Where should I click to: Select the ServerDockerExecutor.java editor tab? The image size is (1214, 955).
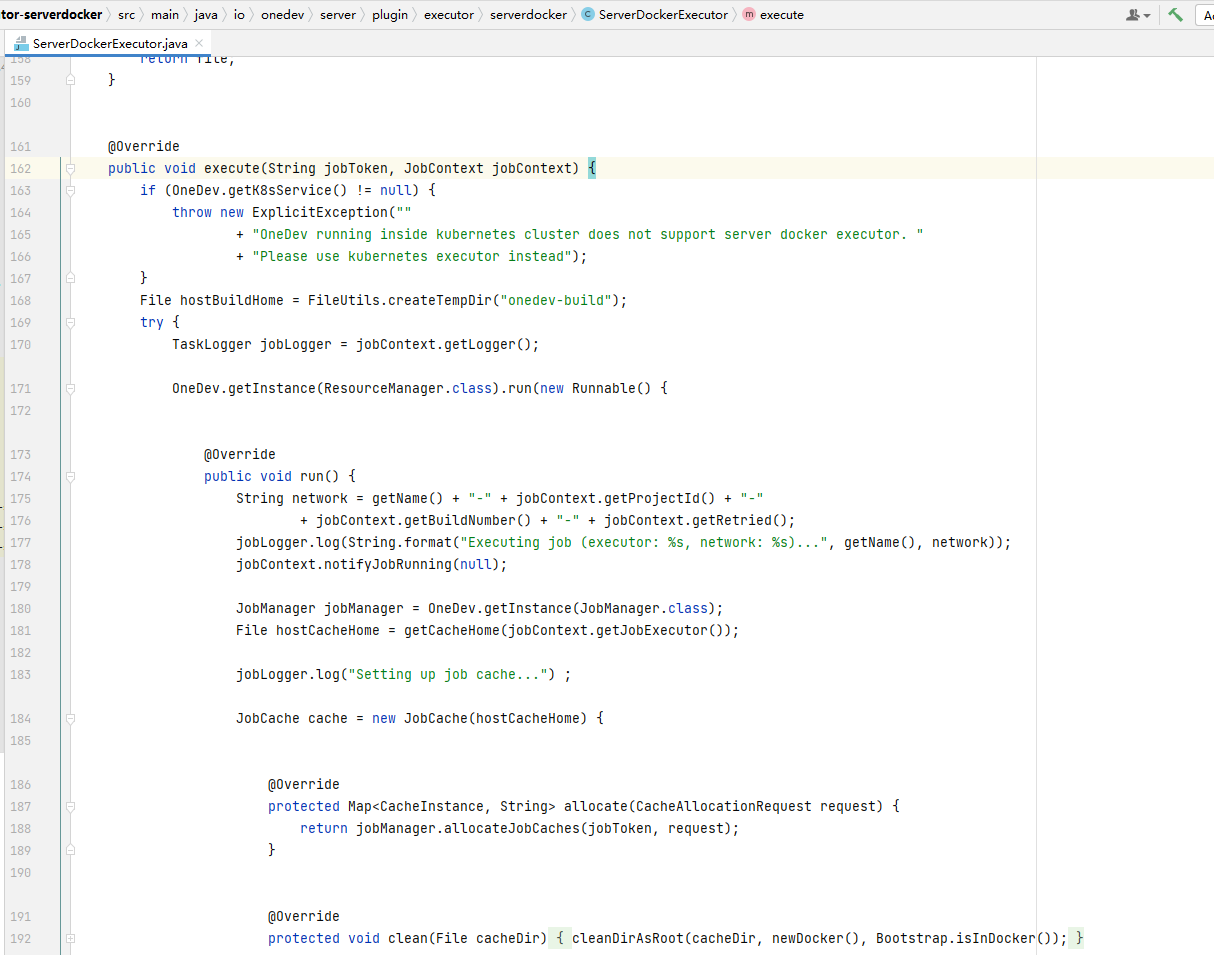pyautogui.click(x=108, y=44)
